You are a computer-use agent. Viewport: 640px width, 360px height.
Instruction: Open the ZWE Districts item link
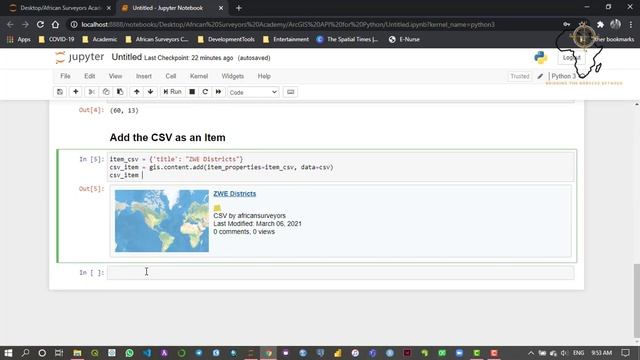(235, 193)
